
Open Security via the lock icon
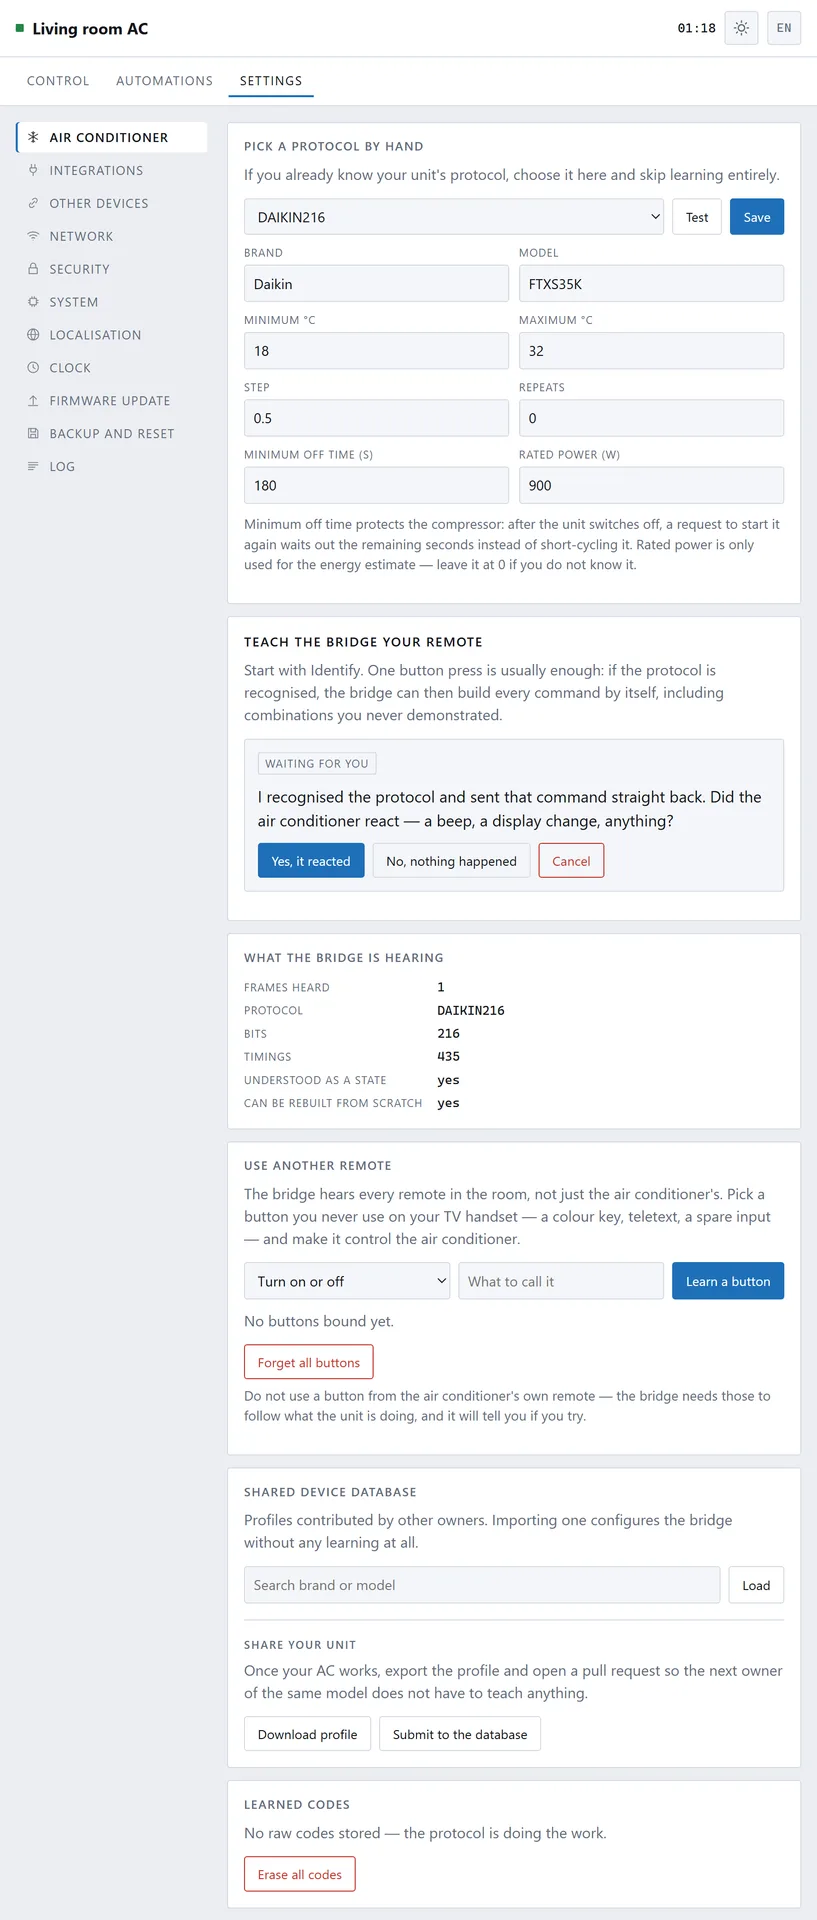tap(33, 269)
